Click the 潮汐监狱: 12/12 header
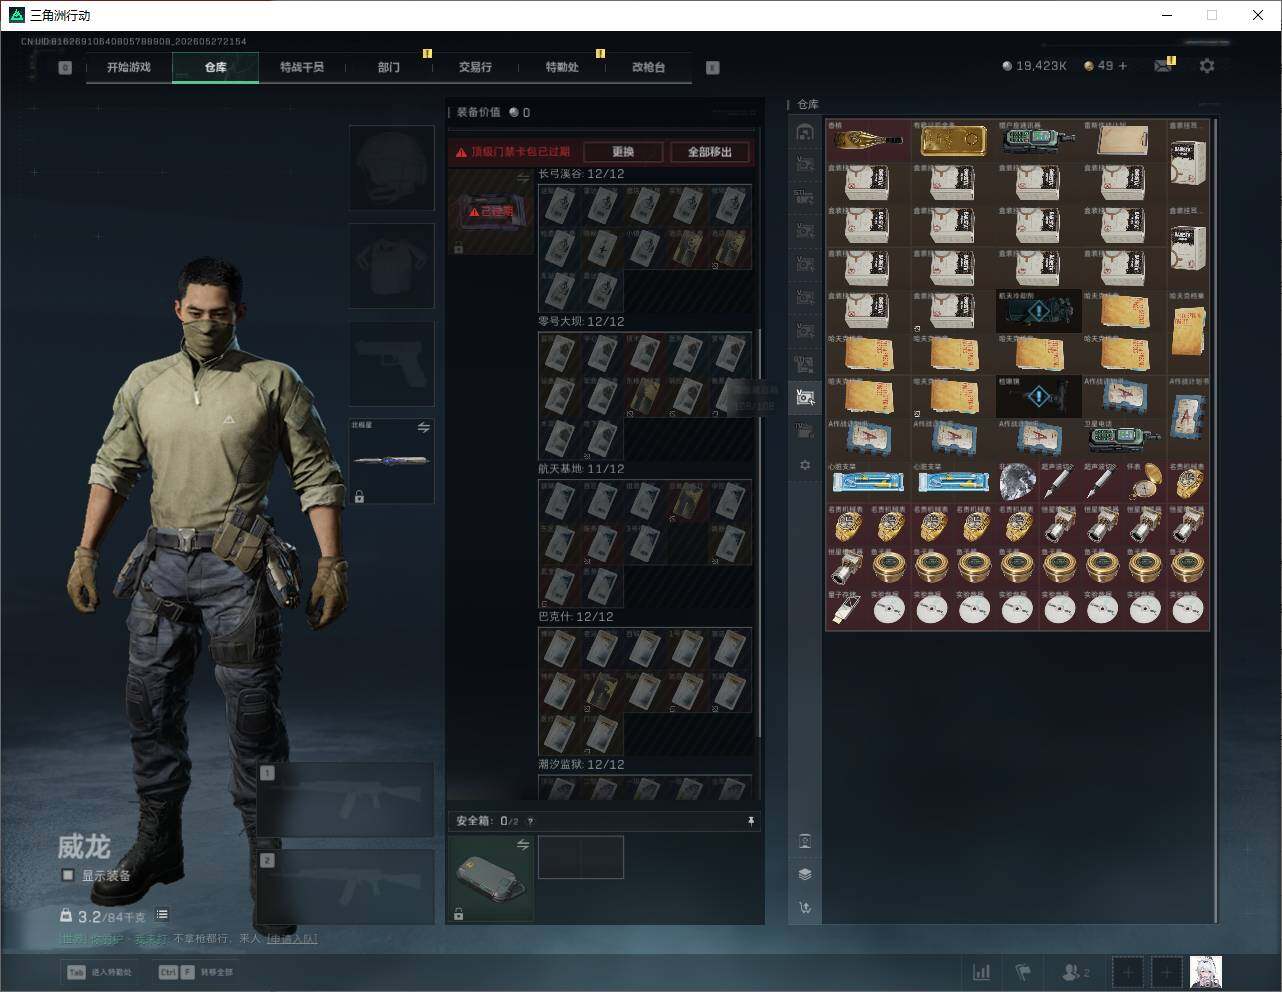The width and height of the screenshot is (1282, 992). tap(581, 765)
